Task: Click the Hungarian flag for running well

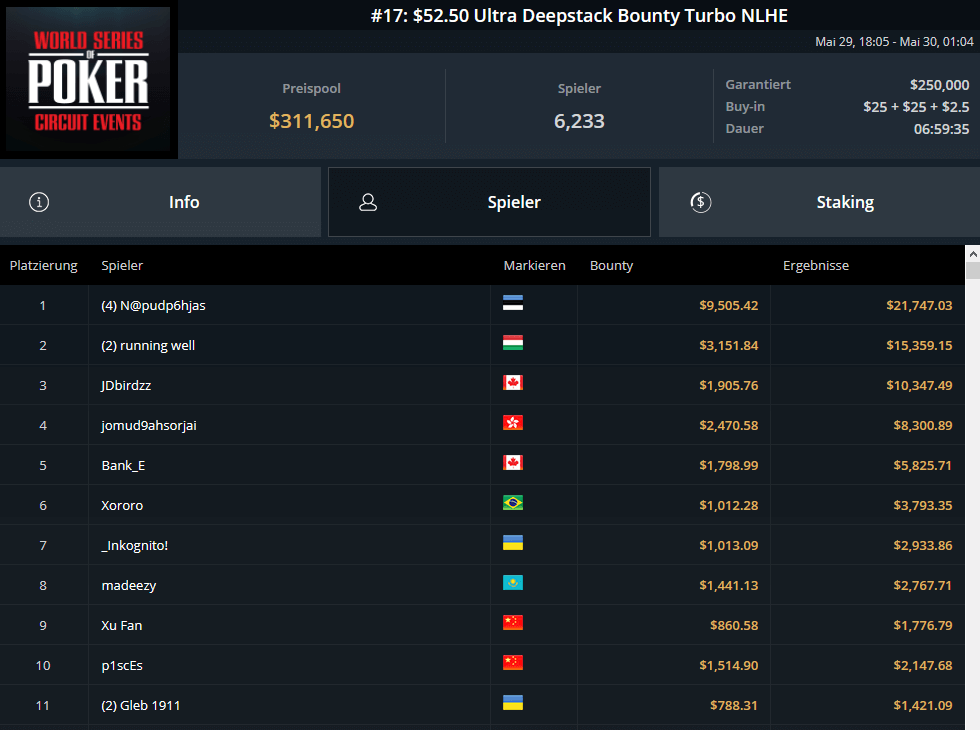Action: (x=513, y=344)
